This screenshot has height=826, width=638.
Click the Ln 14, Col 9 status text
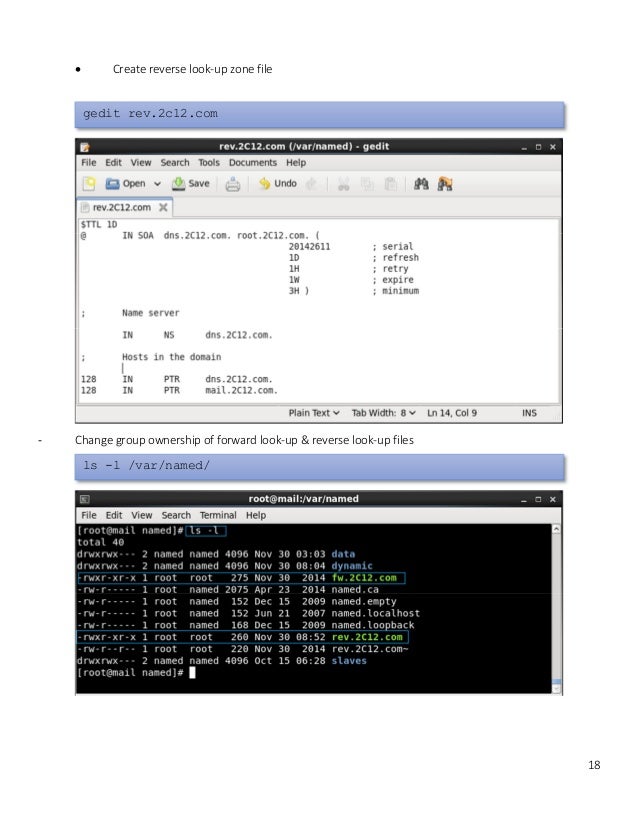point(452,413)
